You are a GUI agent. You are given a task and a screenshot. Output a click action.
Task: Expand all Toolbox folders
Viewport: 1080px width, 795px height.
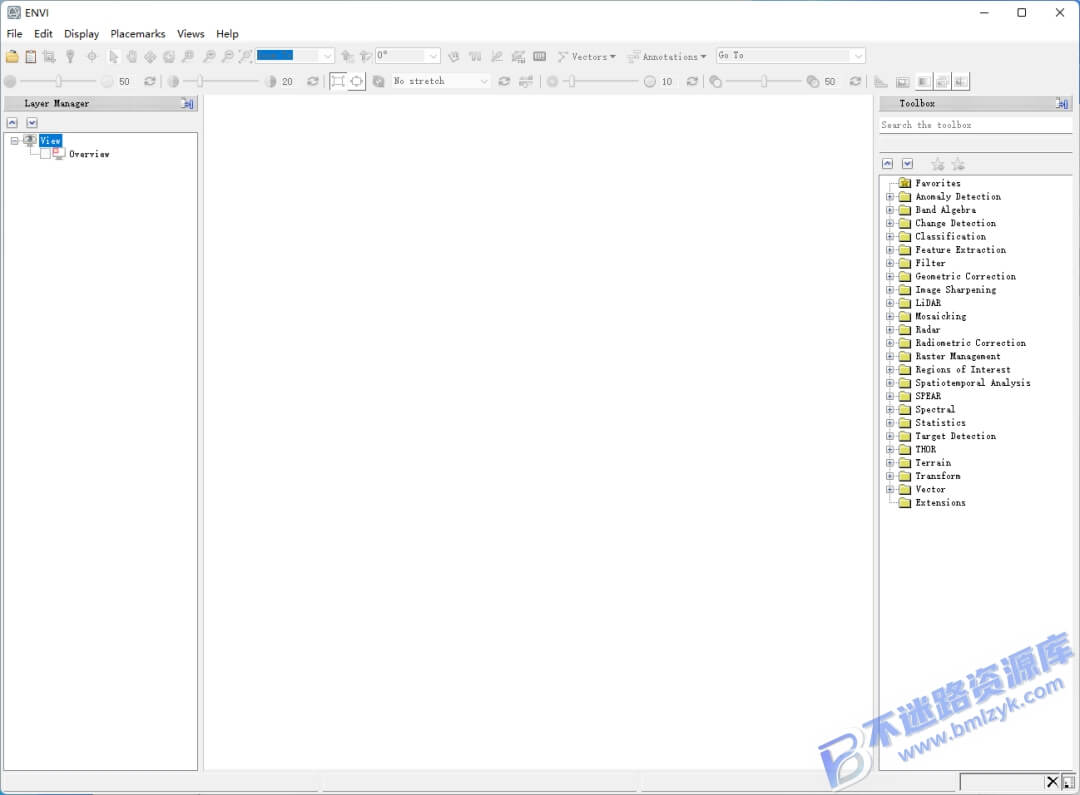coord(907,164)
